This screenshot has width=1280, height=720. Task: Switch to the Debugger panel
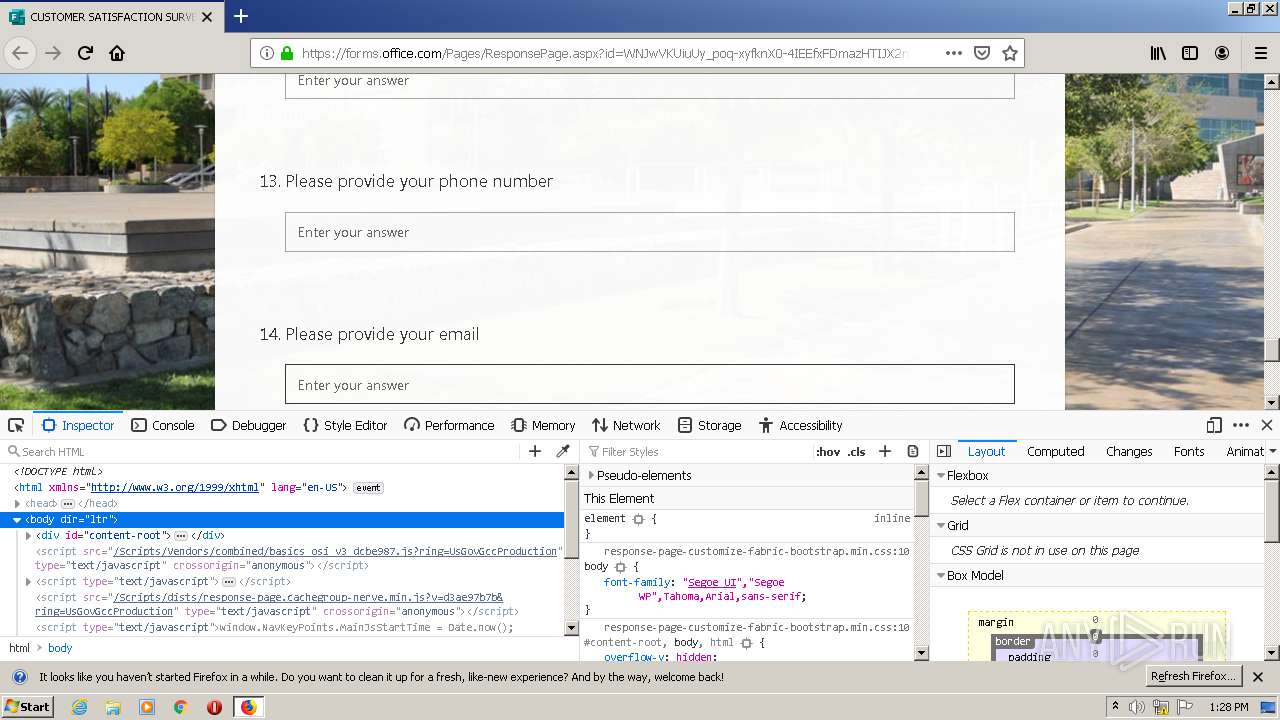point(249,425)
